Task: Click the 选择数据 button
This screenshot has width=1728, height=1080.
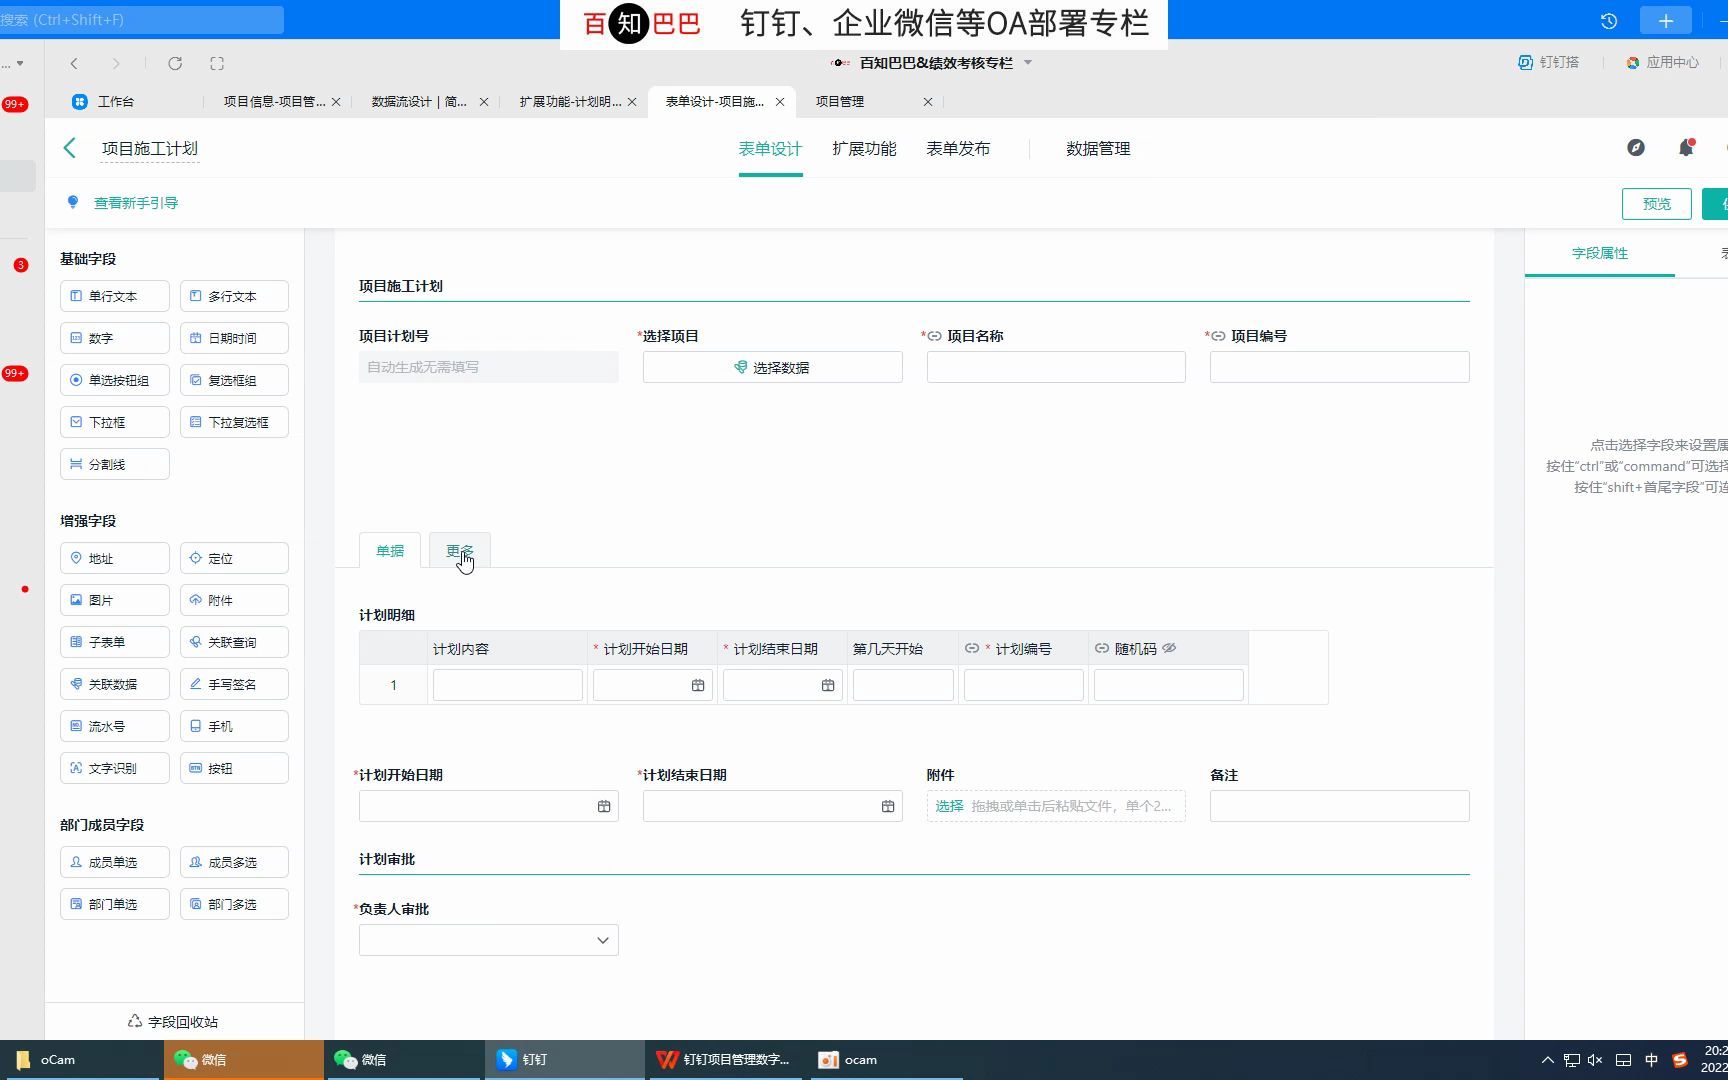Action: click(x=772, y=367)
